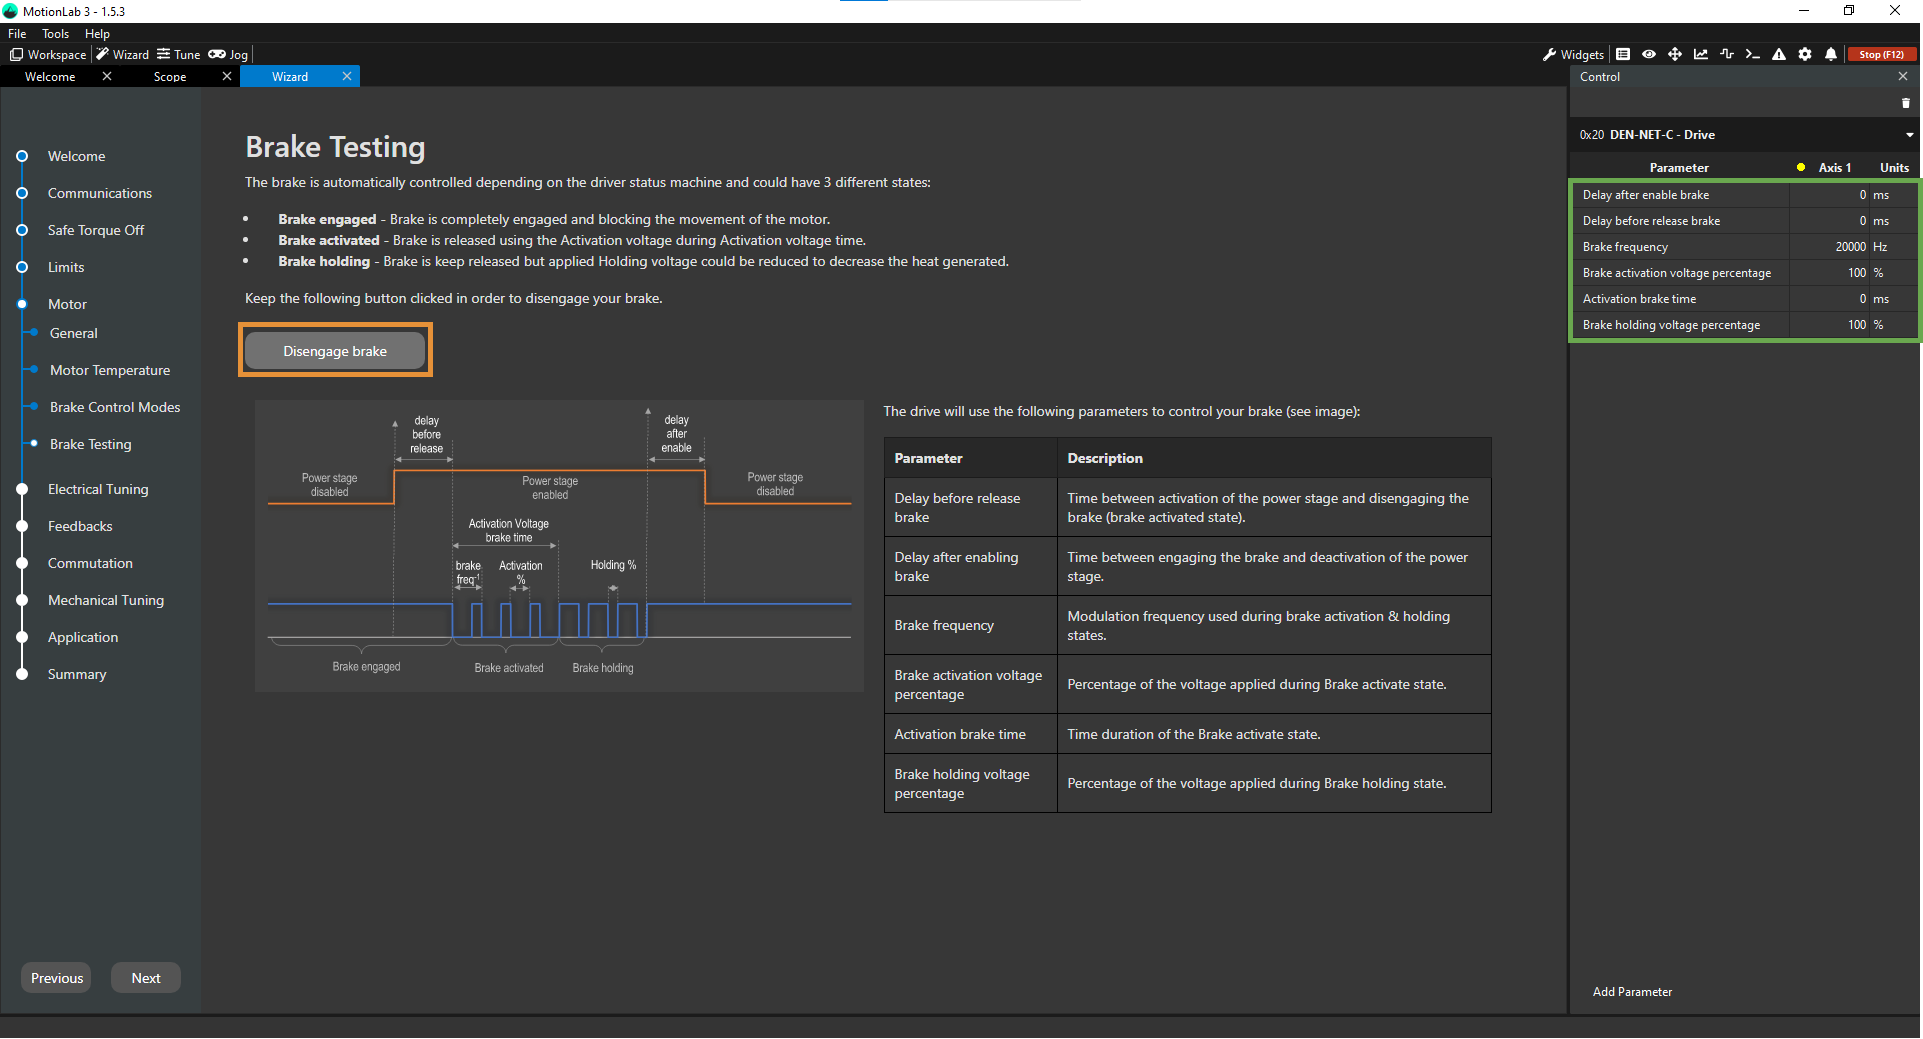
Task: Open the parameter list widget icon
Action: [x=1623, y=55]
